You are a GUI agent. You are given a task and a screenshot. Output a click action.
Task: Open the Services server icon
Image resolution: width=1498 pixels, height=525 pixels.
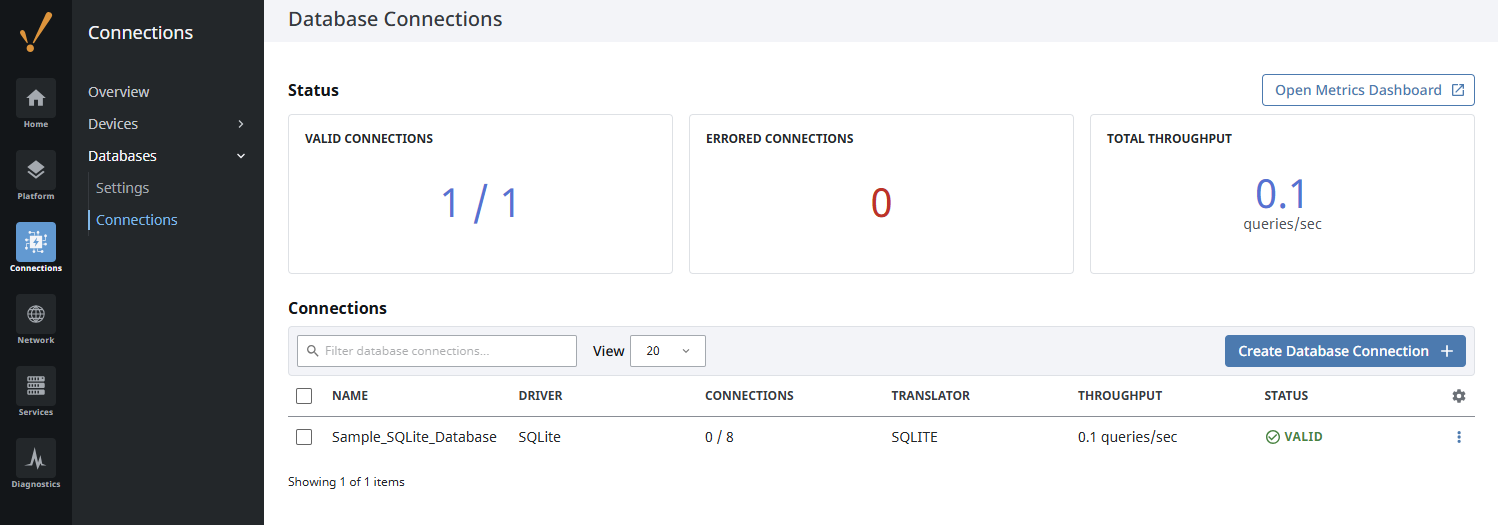coord(36,386)
